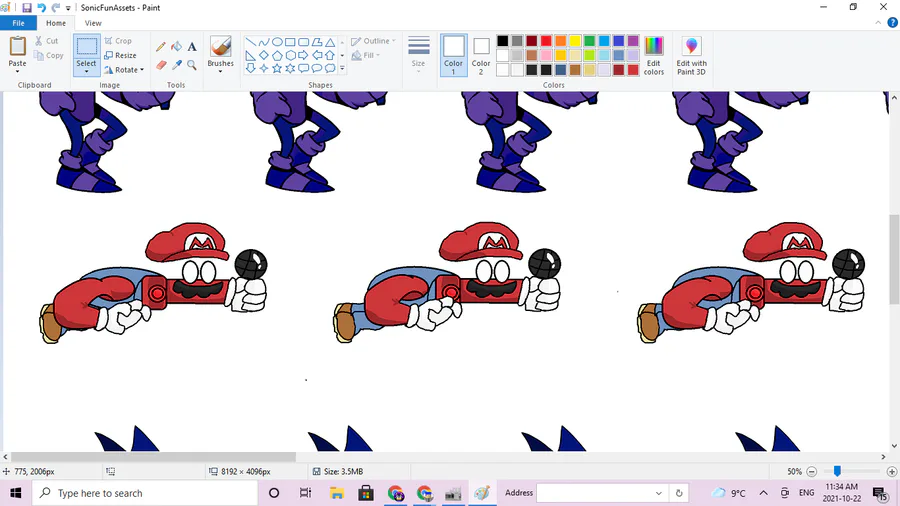This screenshot has width=900, height=506.
Task: Zoom out with minus button
Action: point(812,472)
